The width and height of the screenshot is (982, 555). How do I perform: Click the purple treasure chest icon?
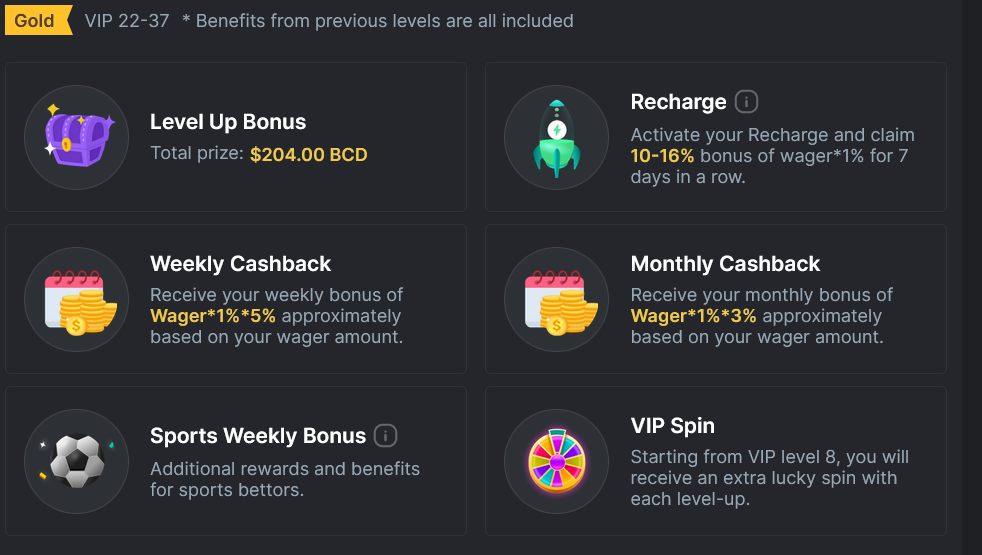tap(76, 137)
